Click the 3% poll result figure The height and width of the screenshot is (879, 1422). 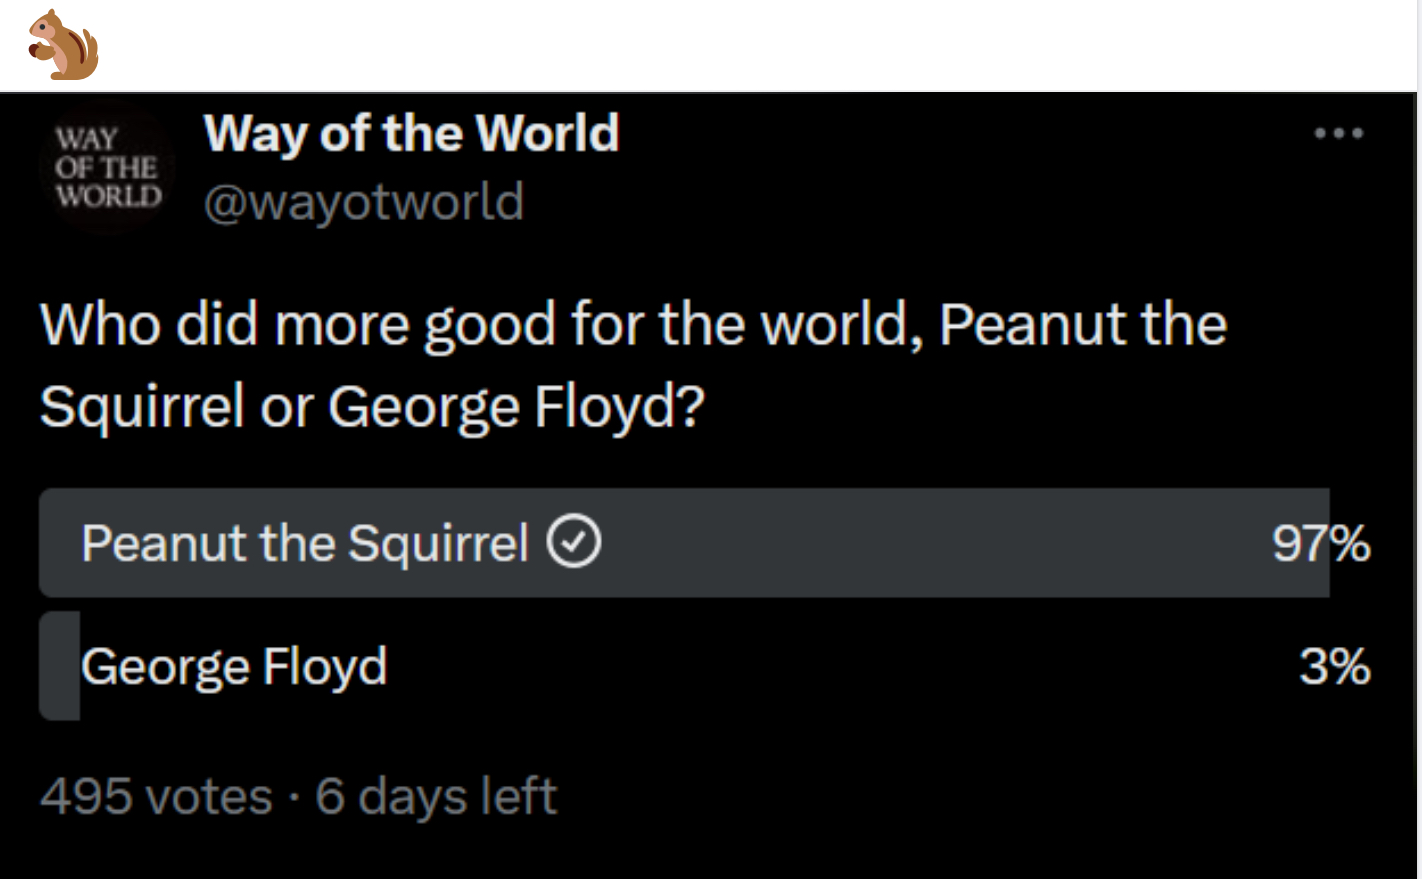point(1334,667)
